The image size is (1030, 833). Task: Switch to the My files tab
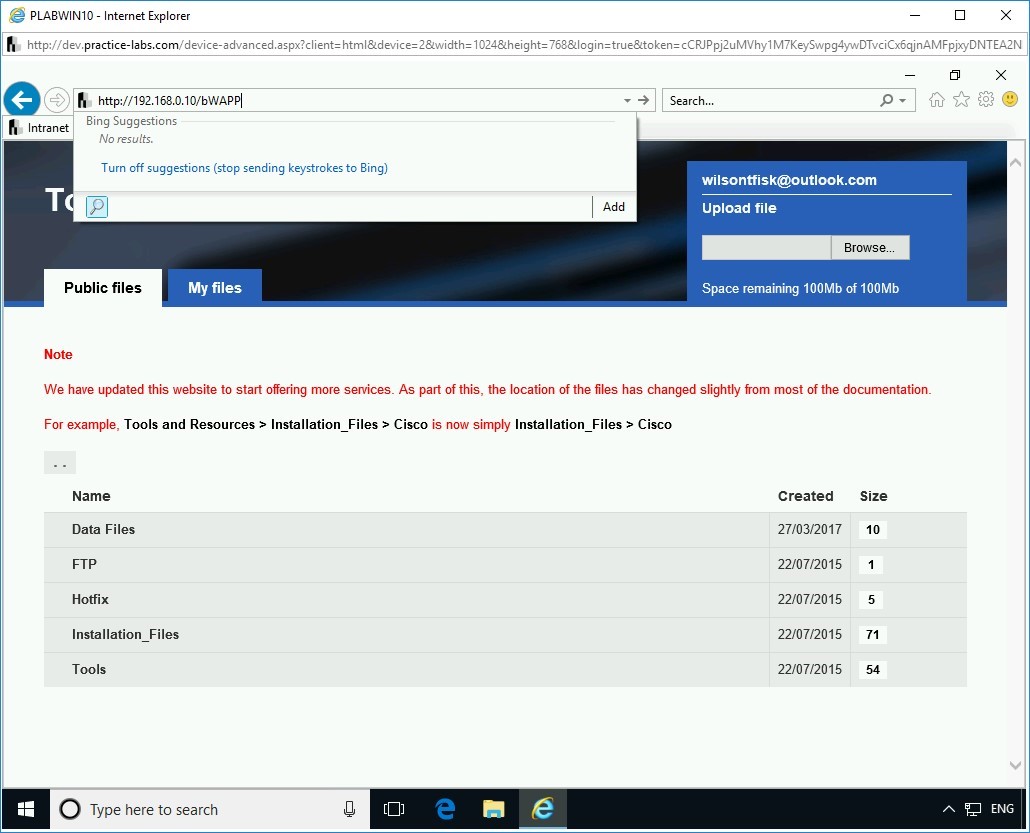pos(214,287)
